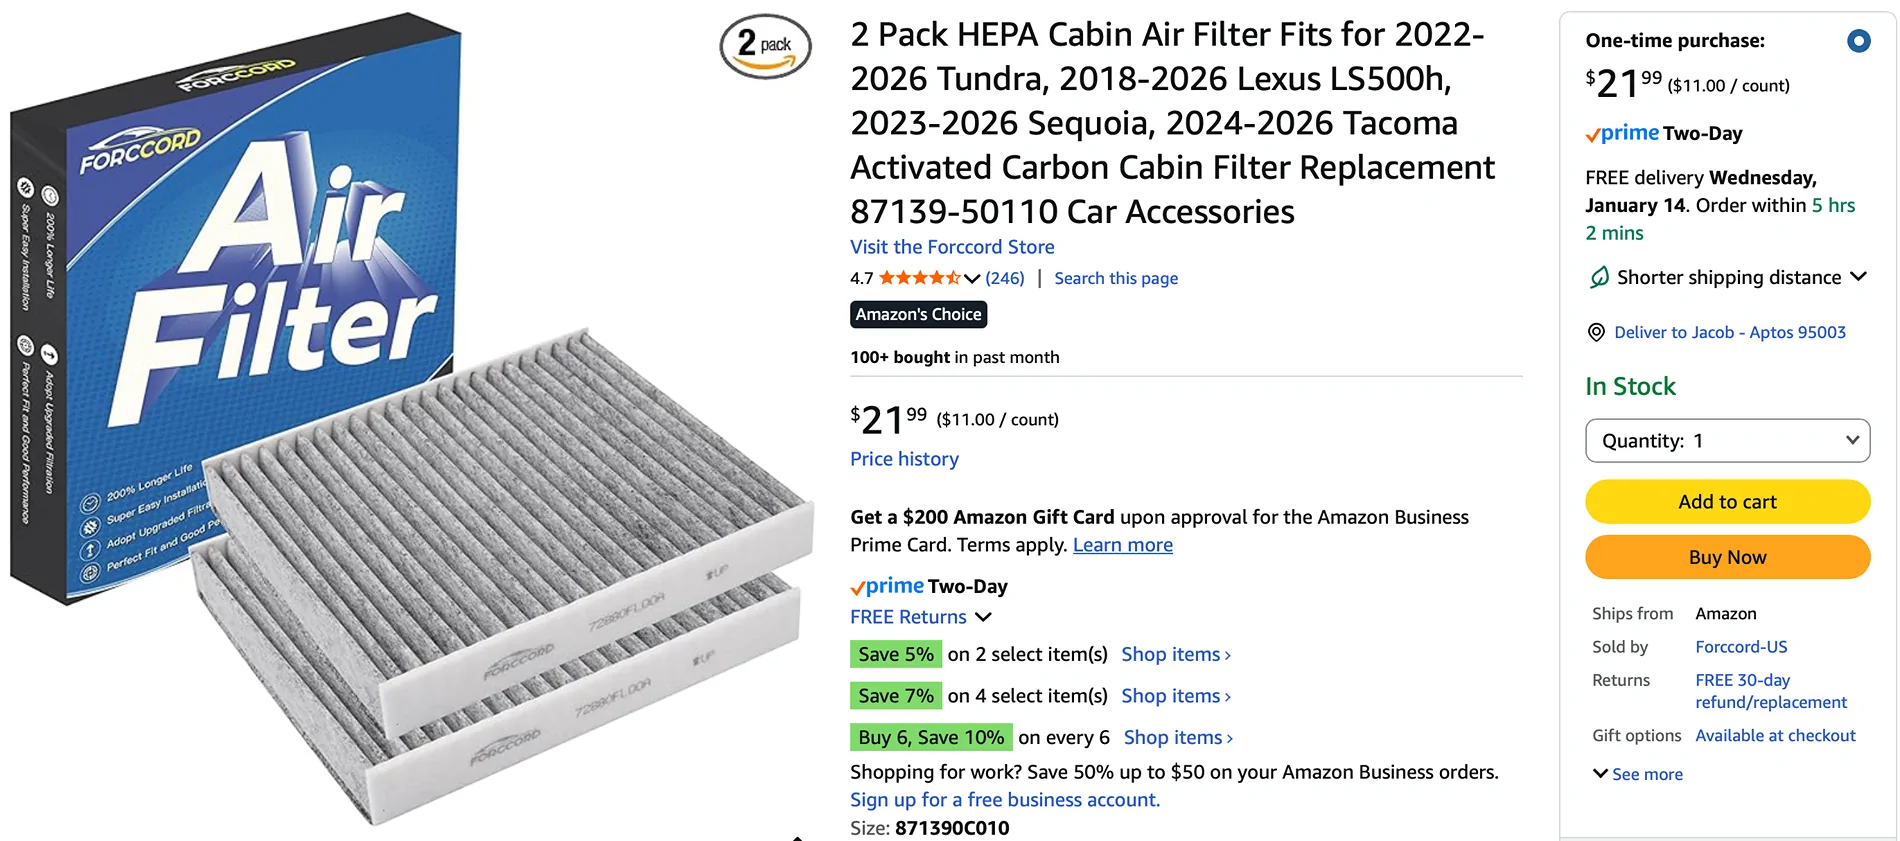Click Shop items for Save 5% offer
This screenshot has height=841, width=1900.
1175,654
